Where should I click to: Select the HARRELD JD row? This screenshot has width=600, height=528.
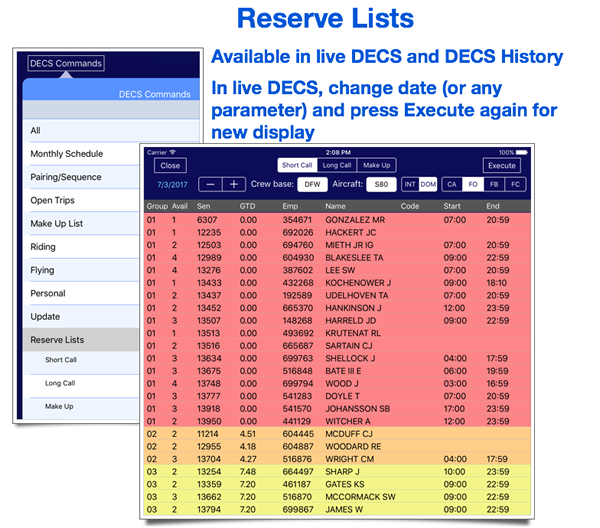pyautogui.click(x=338, y=321)
